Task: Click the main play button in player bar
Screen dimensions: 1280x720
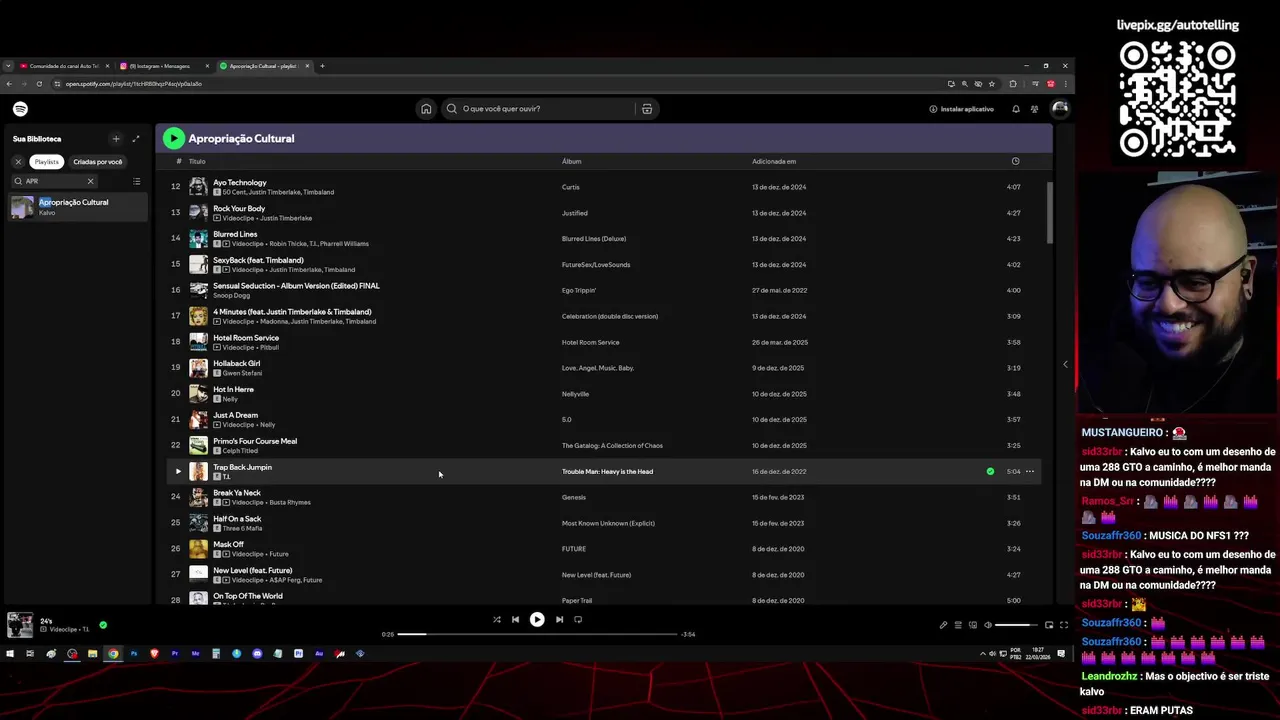Action: pyautogui.click(x=537, y=619)
